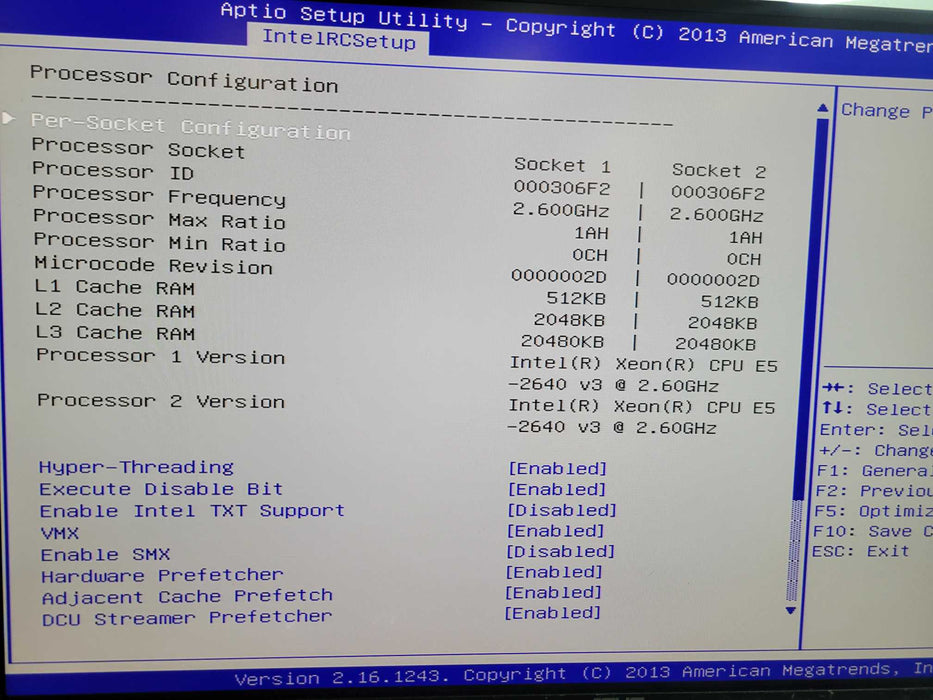Open the Enable SMX value list
Image resolution: width=933 pixels, height=700 pixels.
(560, 552)
